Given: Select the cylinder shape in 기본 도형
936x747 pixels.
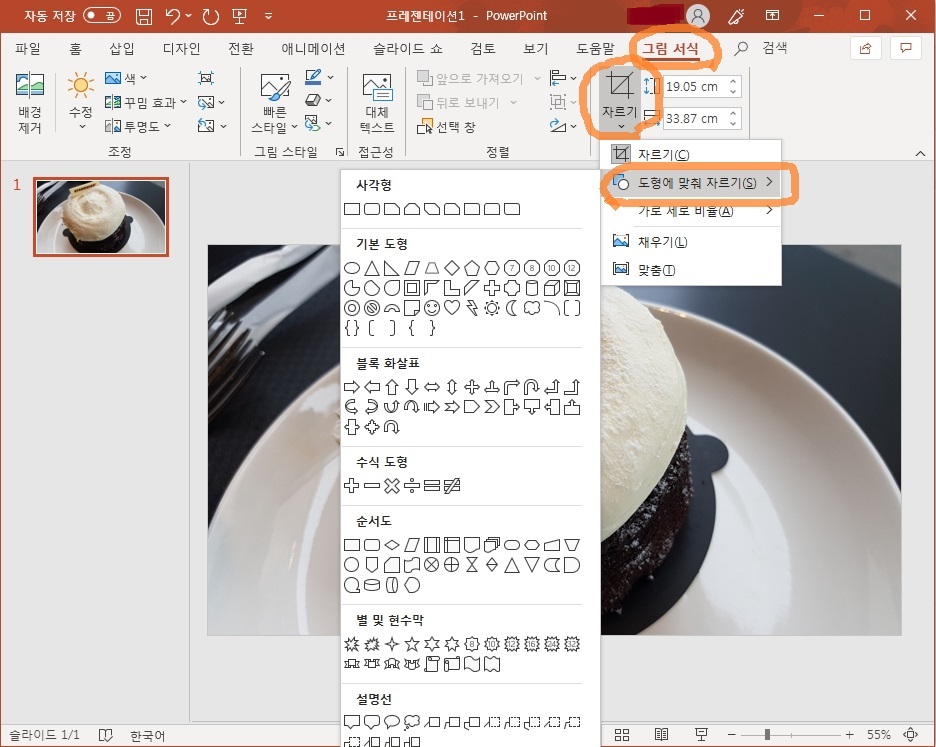Looking at the screenshot, I should coord(531,288).
